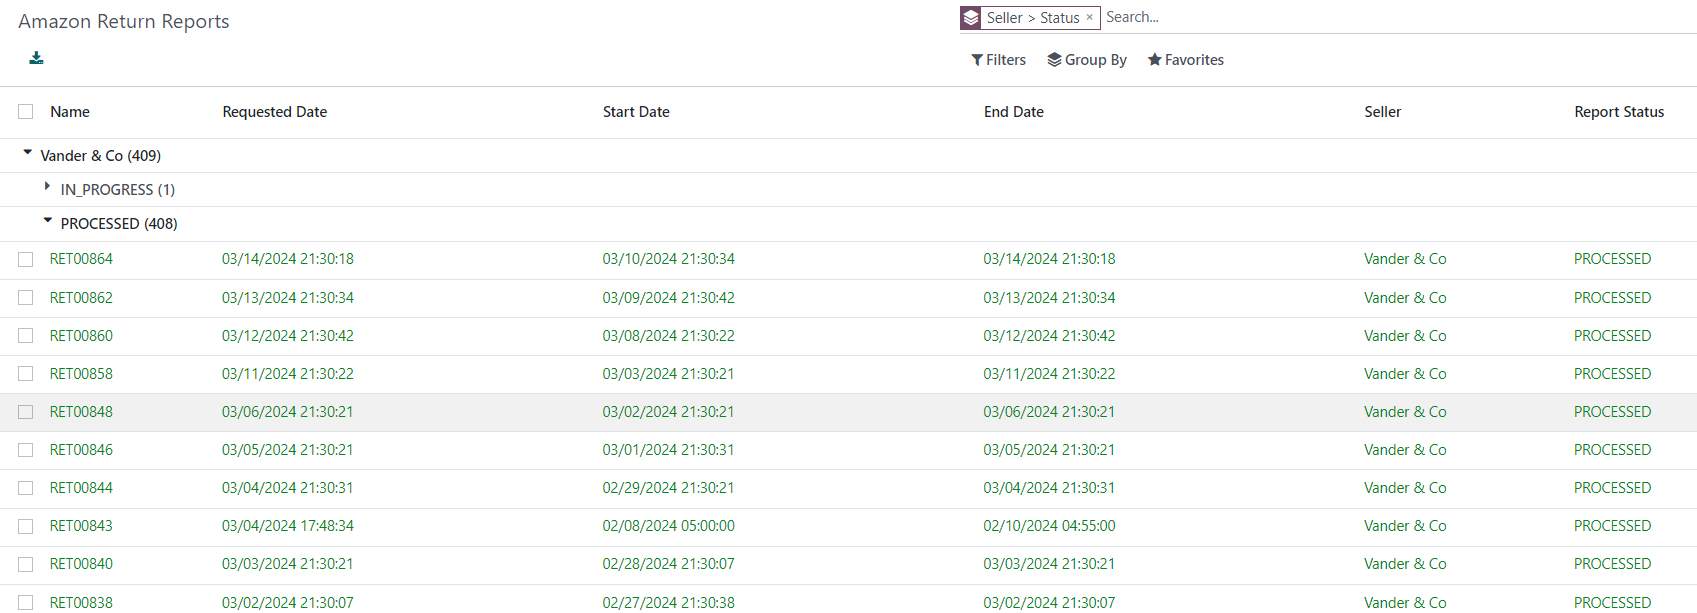Image resolution: width=1697 pixels, height=613 pixels.
Task: Click PROCESSED status in RET00848 row
Action: tap(1612, 412)
